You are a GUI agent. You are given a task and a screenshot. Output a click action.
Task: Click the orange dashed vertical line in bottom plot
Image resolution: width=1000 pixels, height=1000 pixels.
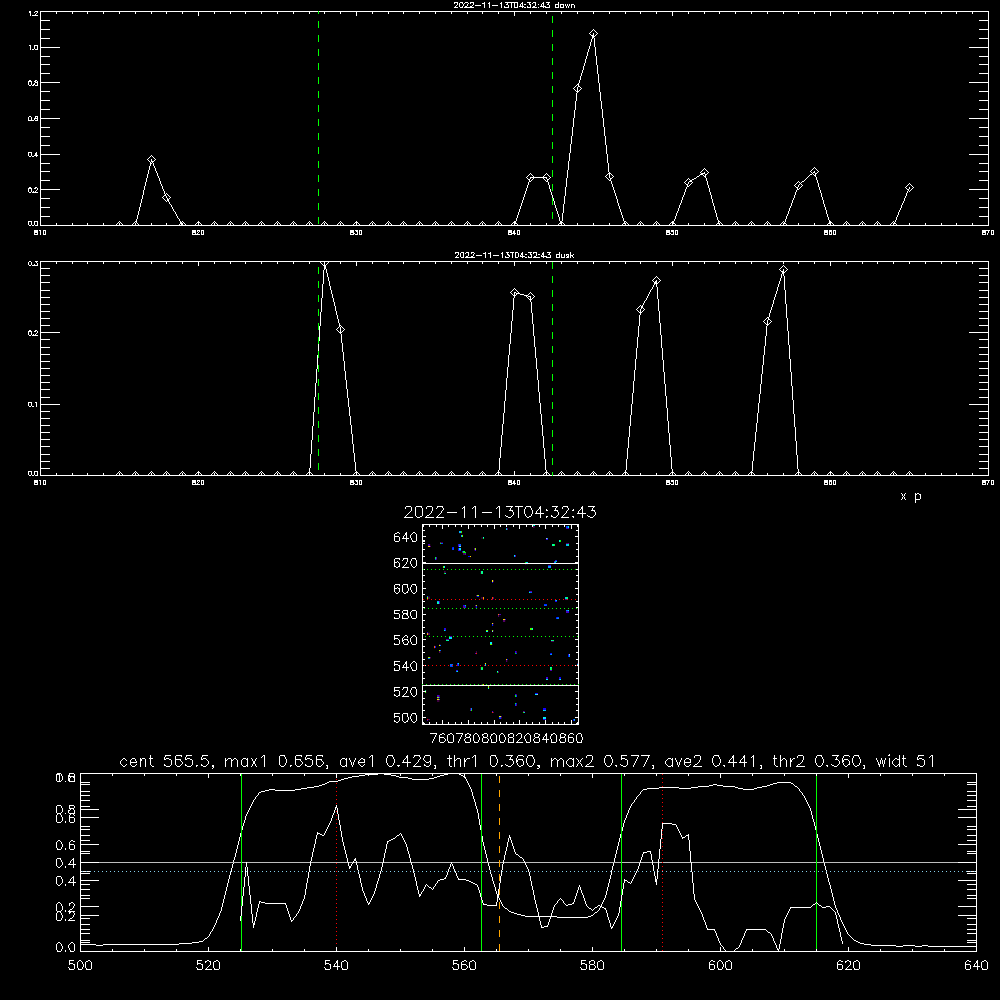click(499, 862)
